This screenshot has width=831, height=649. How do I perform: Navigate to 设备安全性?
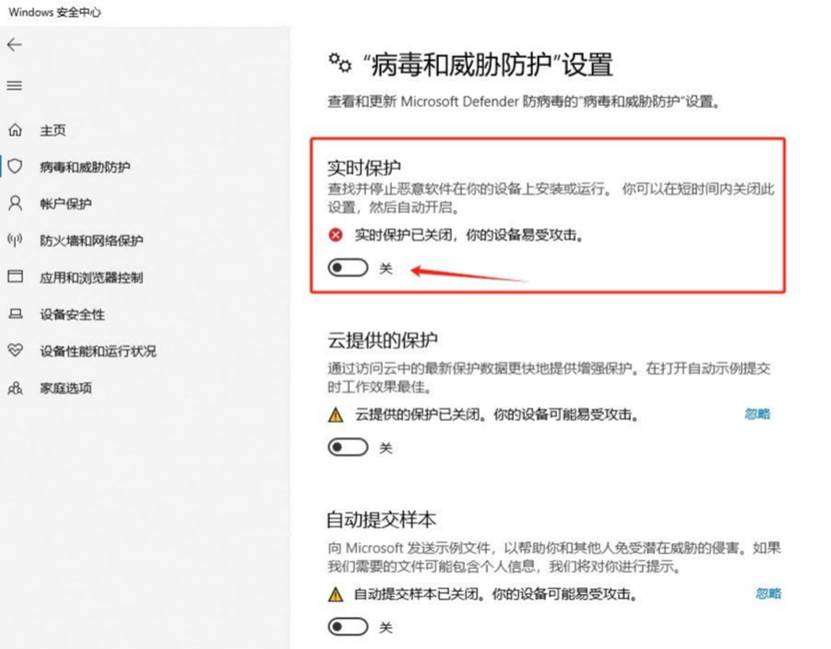pyautogui.click(x=73, y=314)
